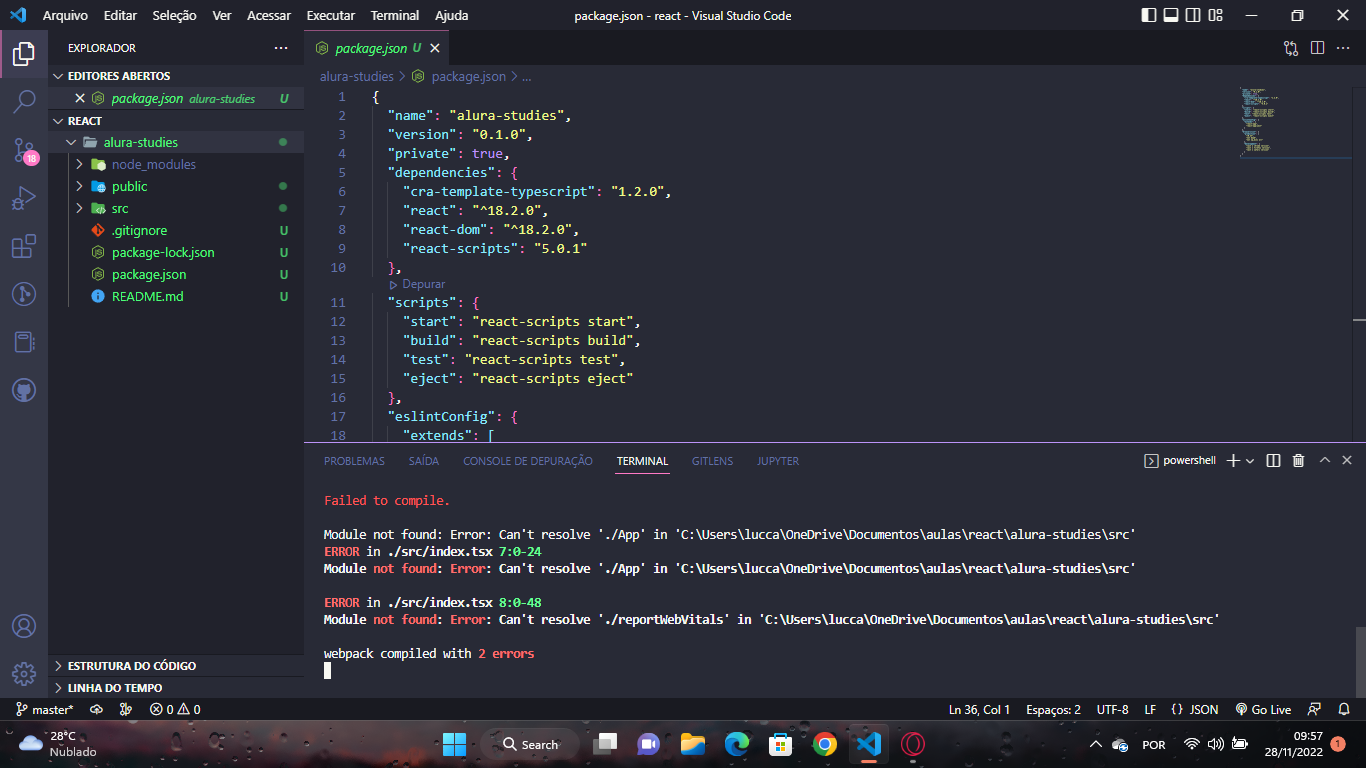Change encoding UTF-8 in status bar

click(1113, 710)
